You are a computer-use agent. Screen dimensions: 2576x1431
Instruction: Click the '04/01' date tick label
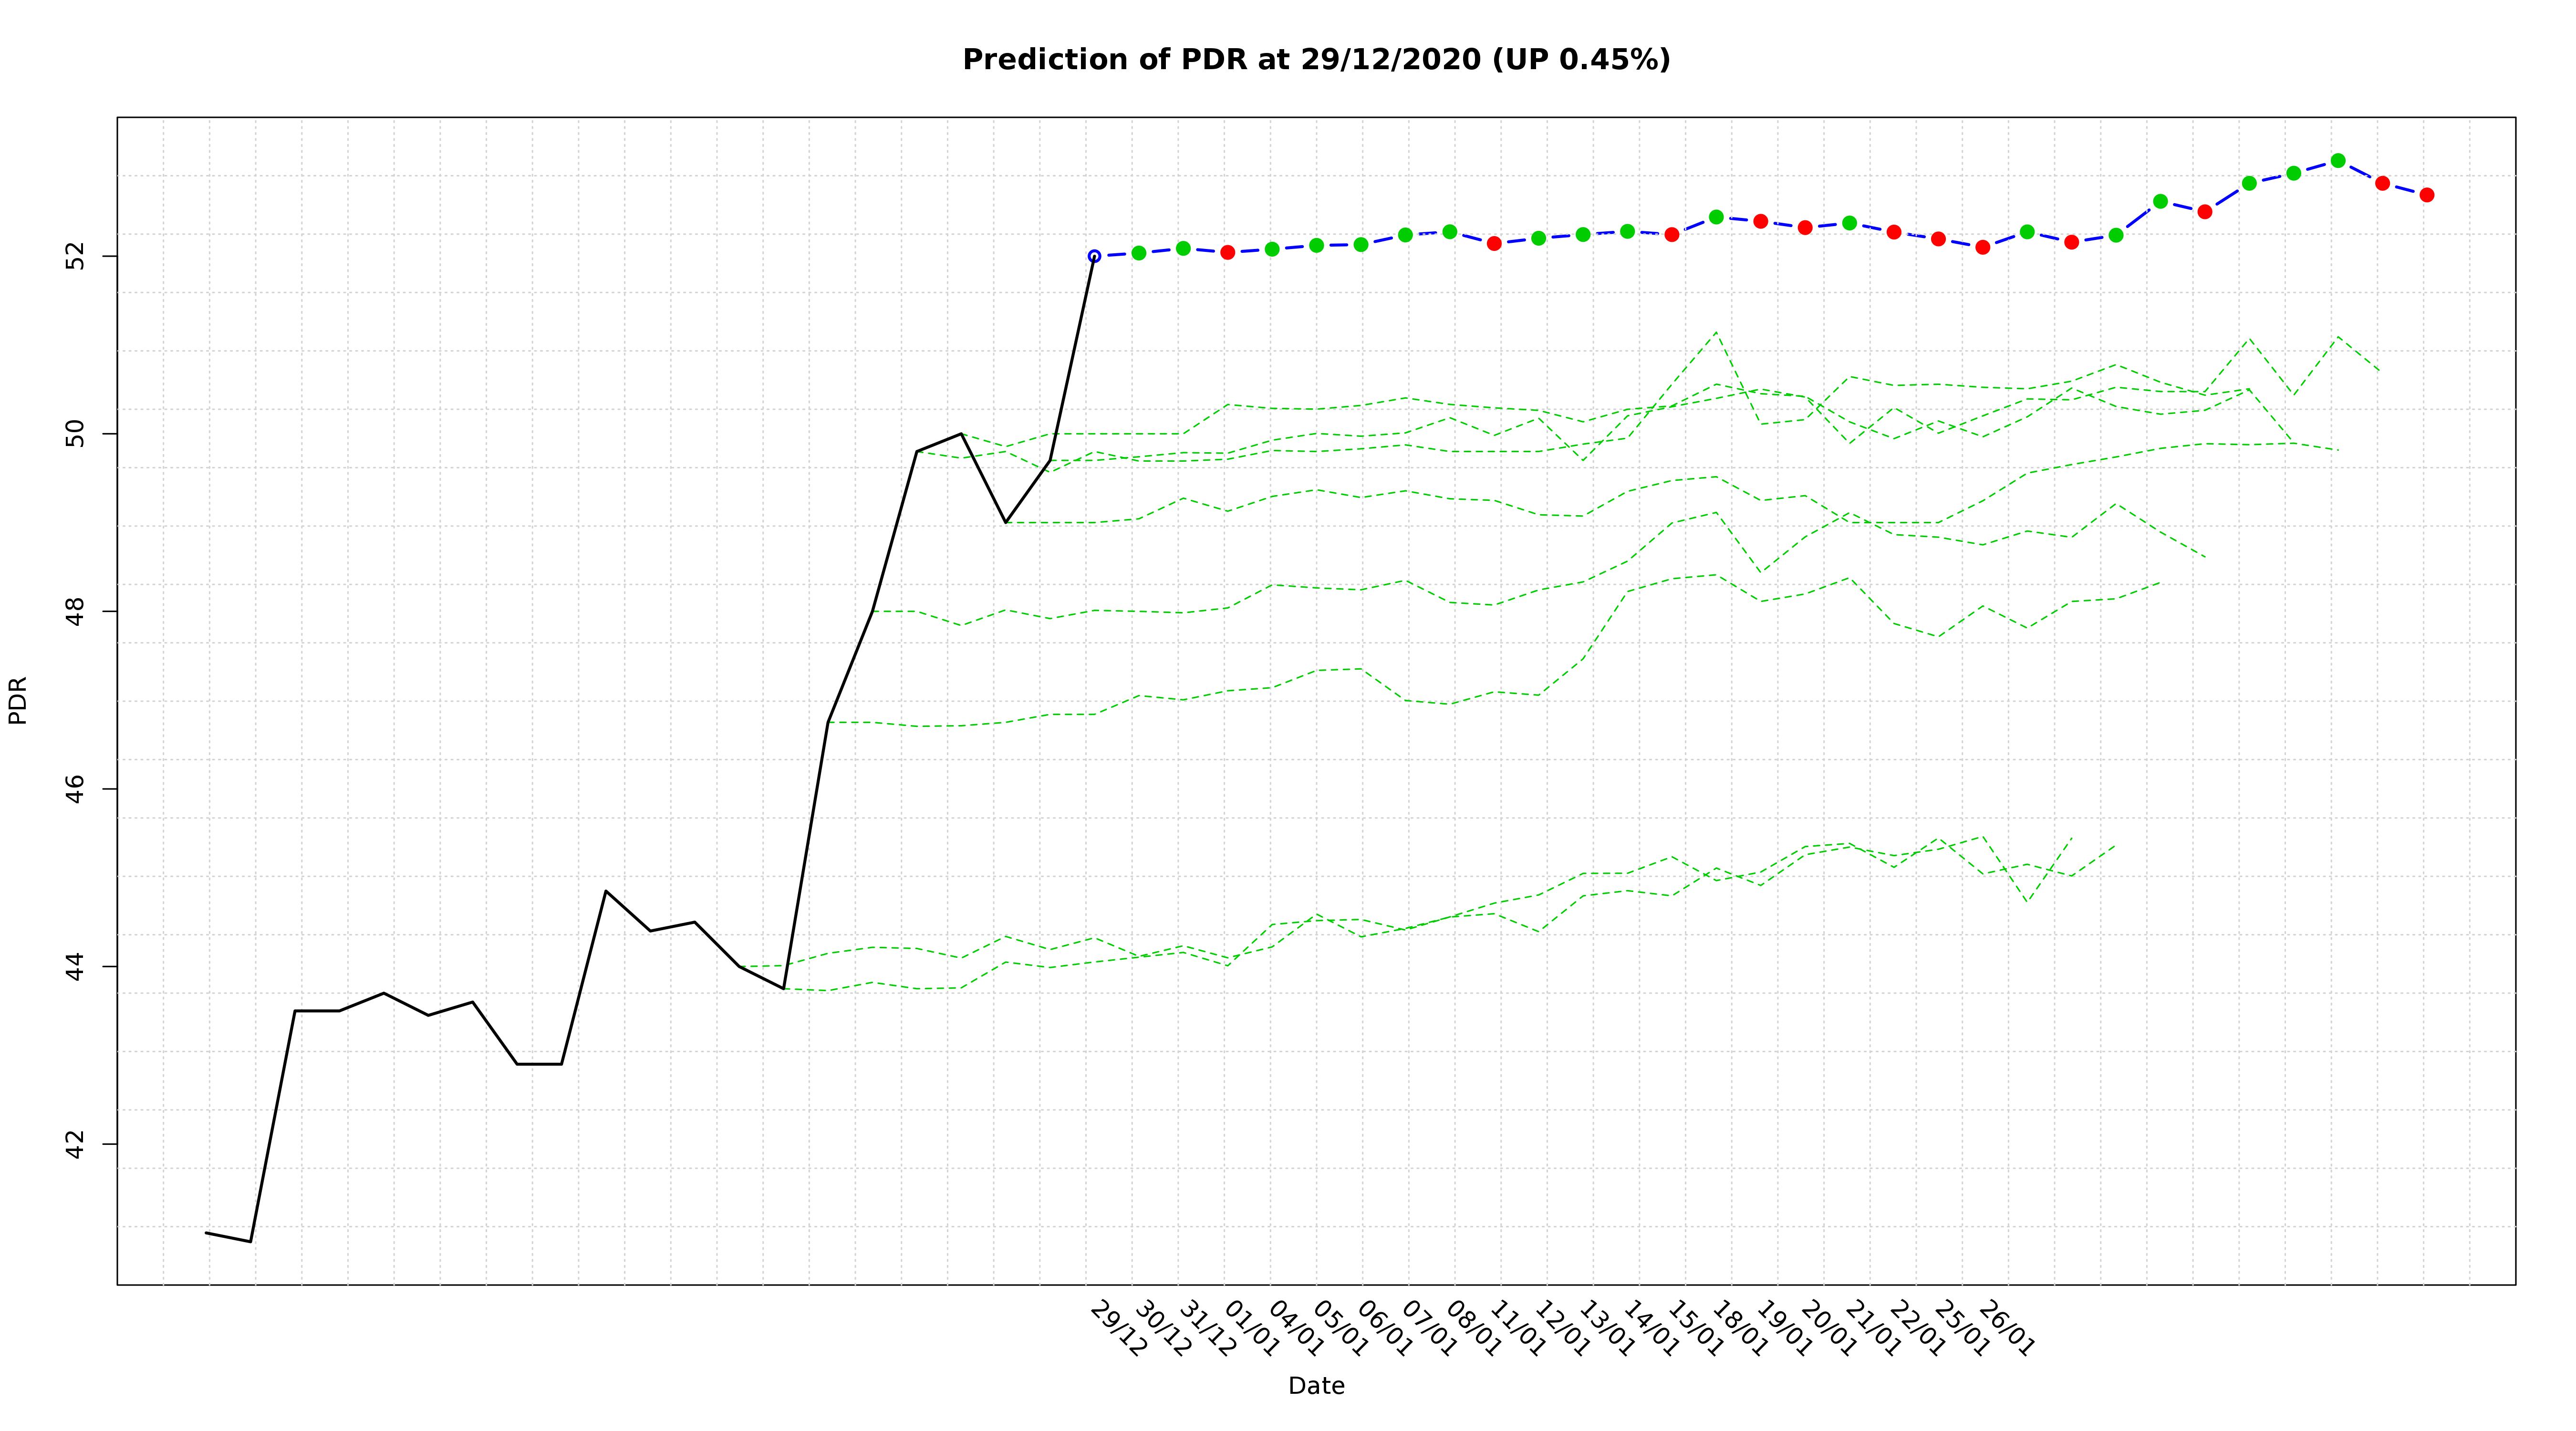pyautogui.click(x=1296, y=1329)
